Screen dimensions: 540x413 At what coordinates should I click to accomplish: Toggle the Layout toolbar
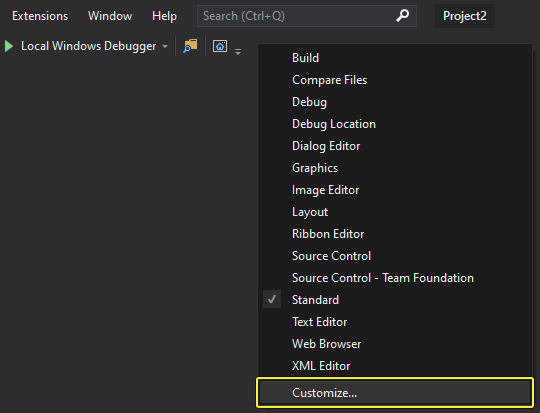tap(395, 212)
